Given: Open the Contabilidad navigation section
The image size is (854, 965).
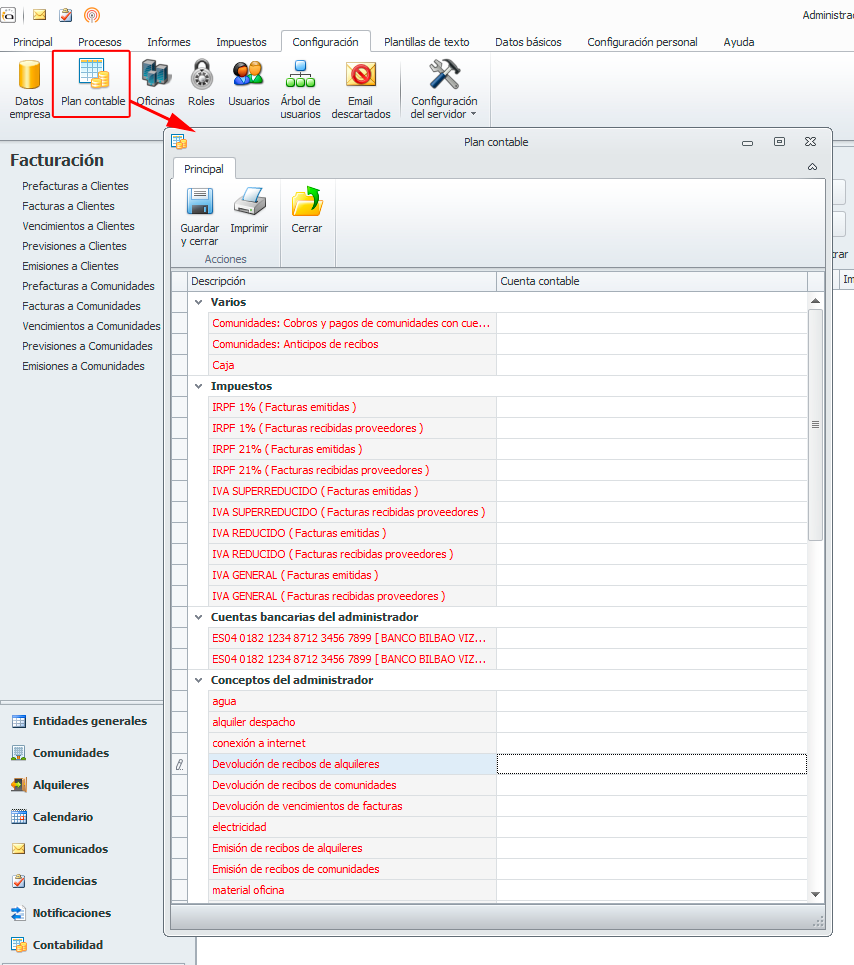Looking at the screenshot, I should [x=67, y=945].
